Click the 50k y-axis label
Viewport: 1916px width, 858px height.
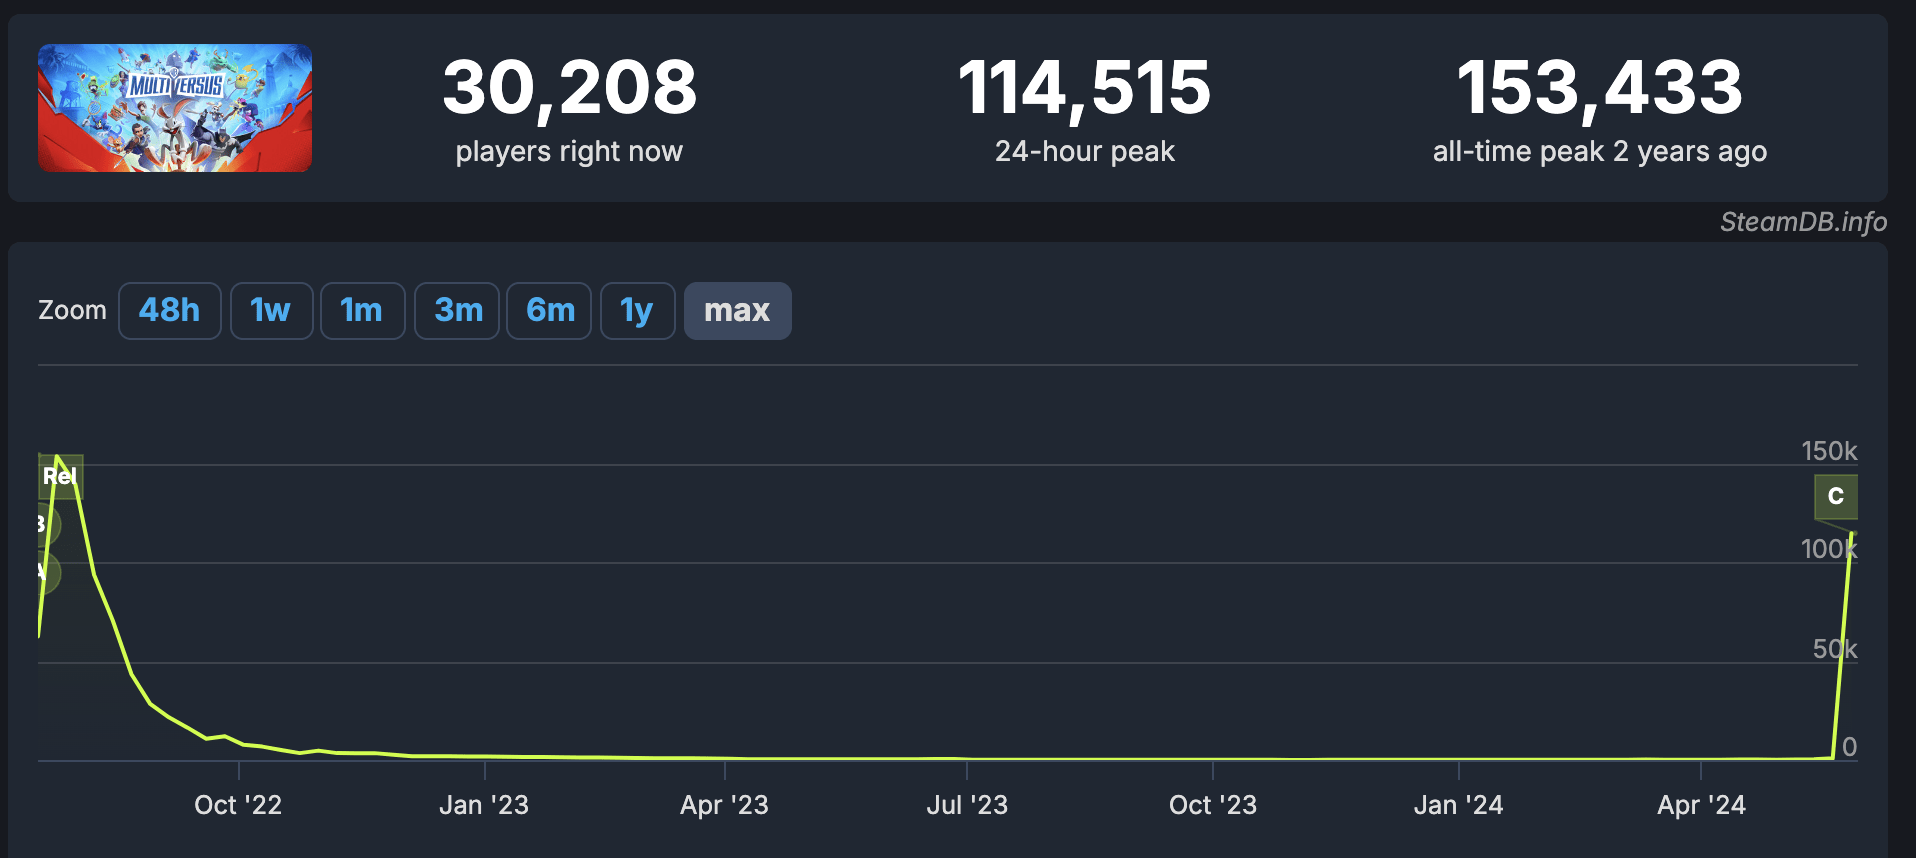[x=1835, y=649]
